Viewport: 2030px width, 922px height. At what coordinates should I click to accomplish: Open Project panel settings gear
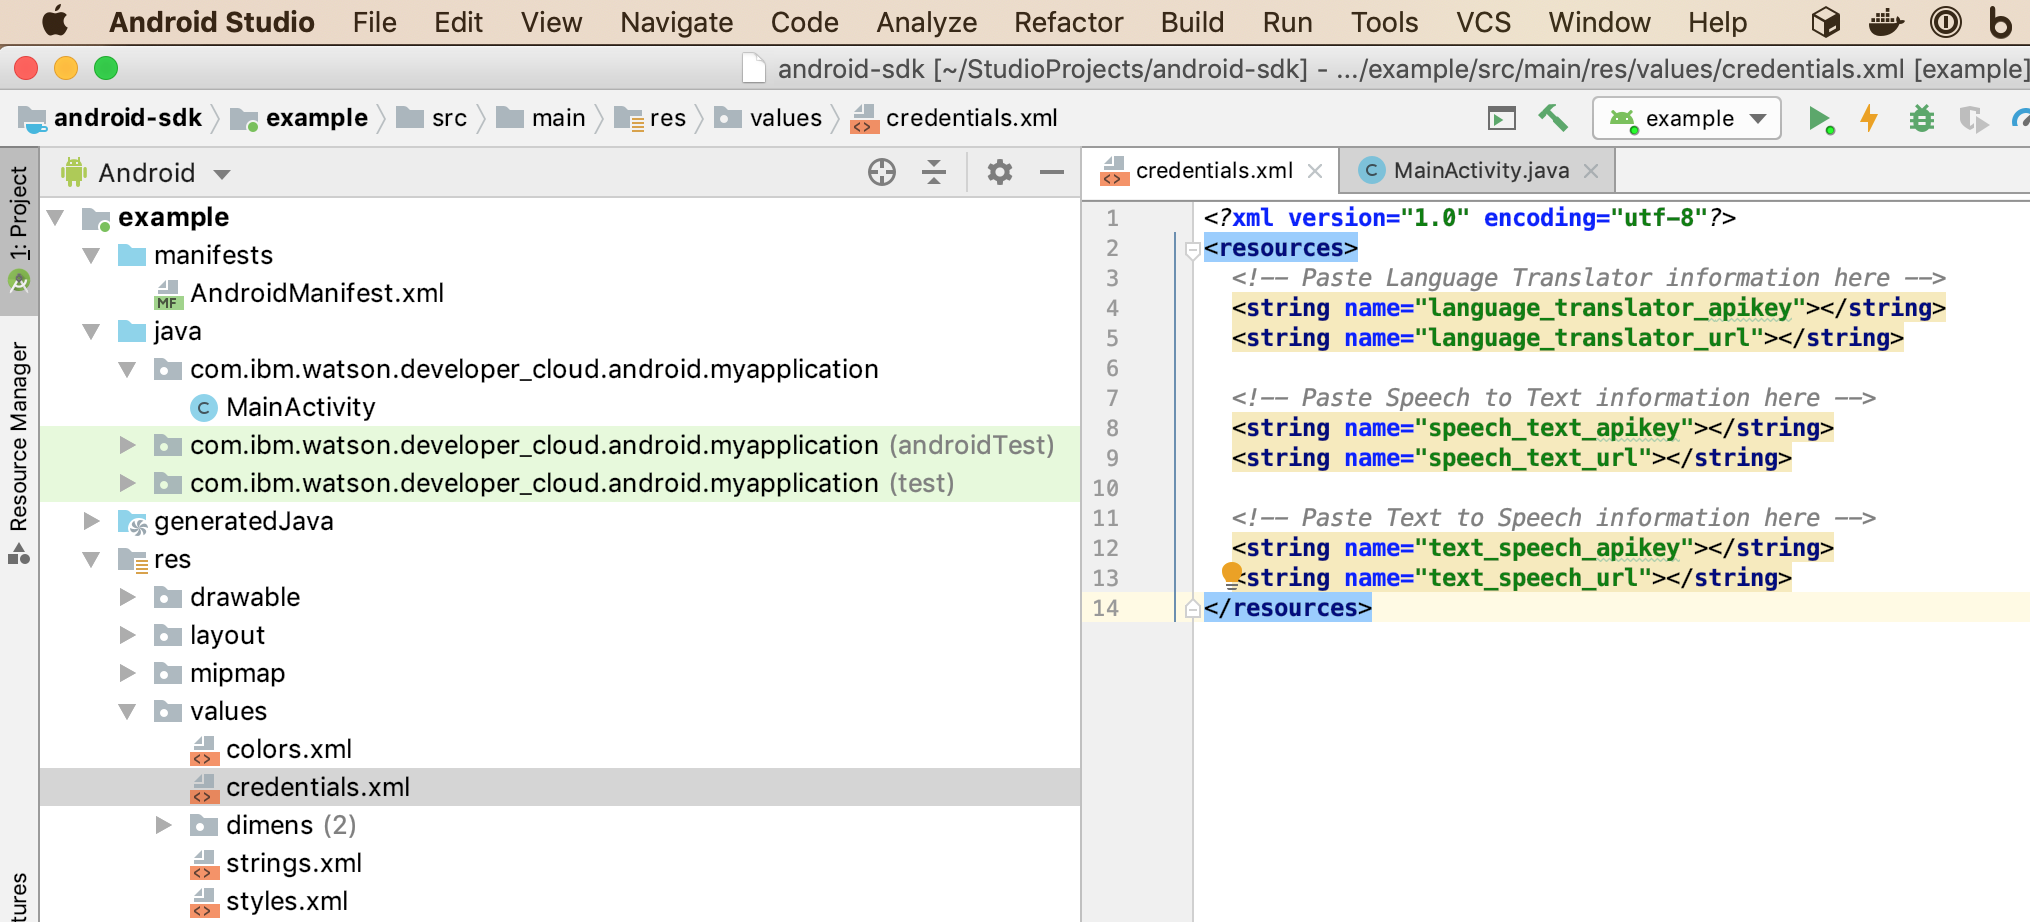(x=999, y=172)
